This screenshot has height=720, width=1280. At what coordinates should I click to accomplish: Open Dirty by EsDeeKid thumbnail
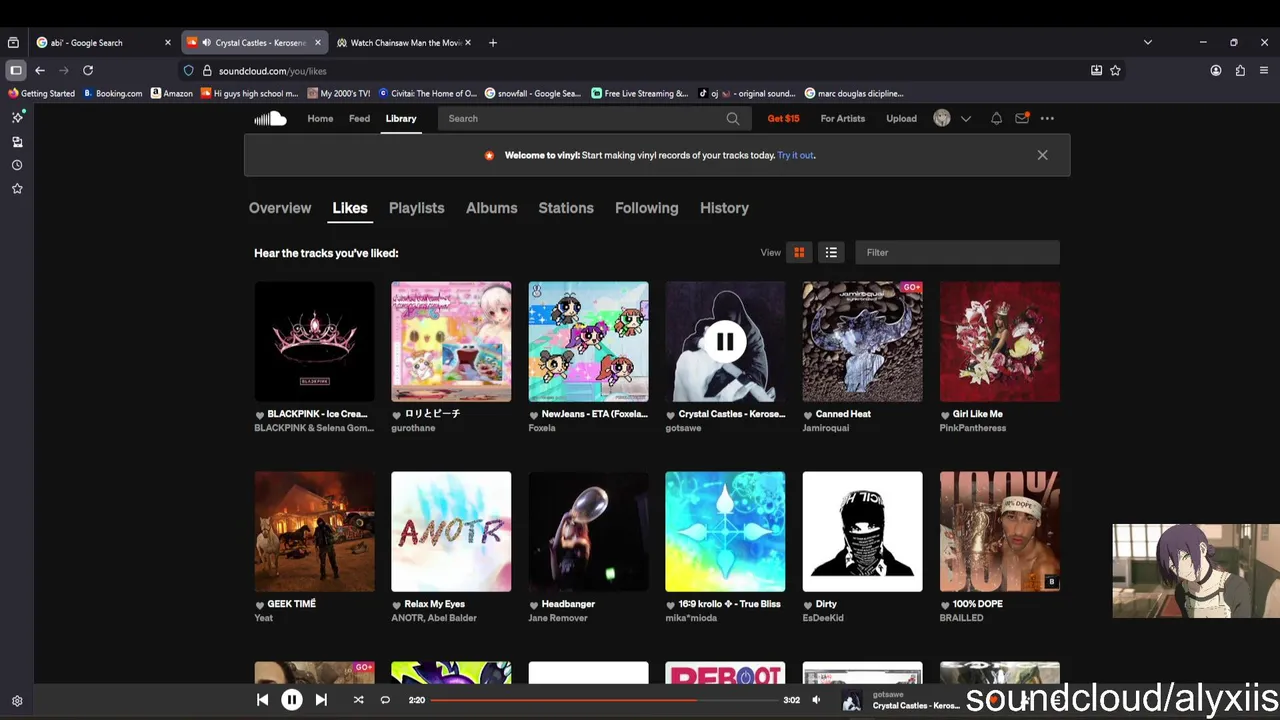click(x=862, y=532)
